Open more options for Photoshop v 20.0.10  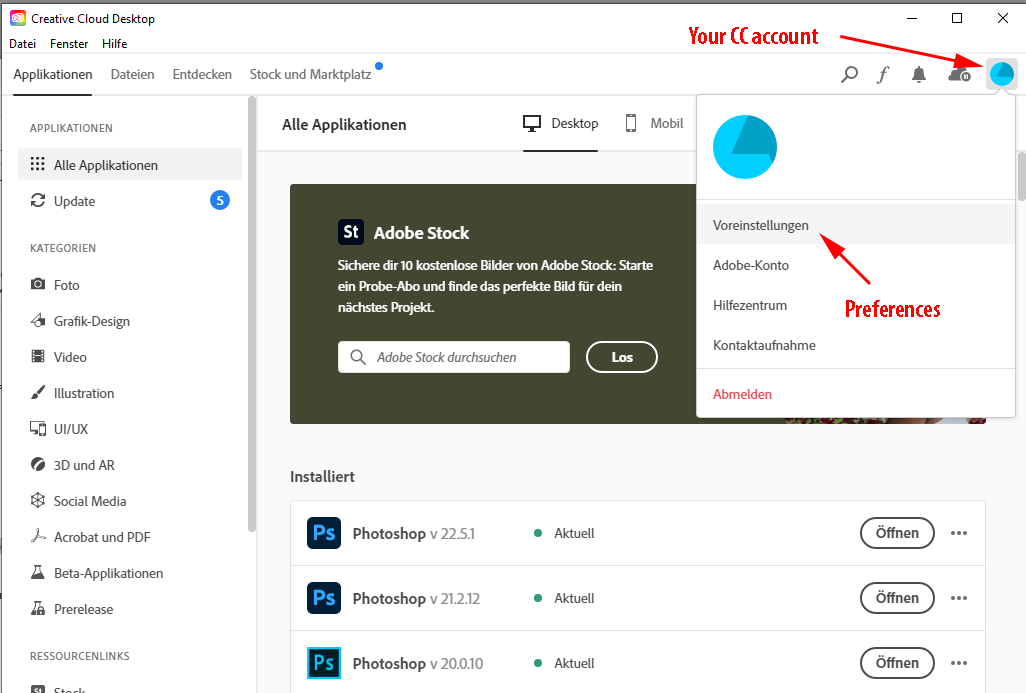tap(959, 663)
